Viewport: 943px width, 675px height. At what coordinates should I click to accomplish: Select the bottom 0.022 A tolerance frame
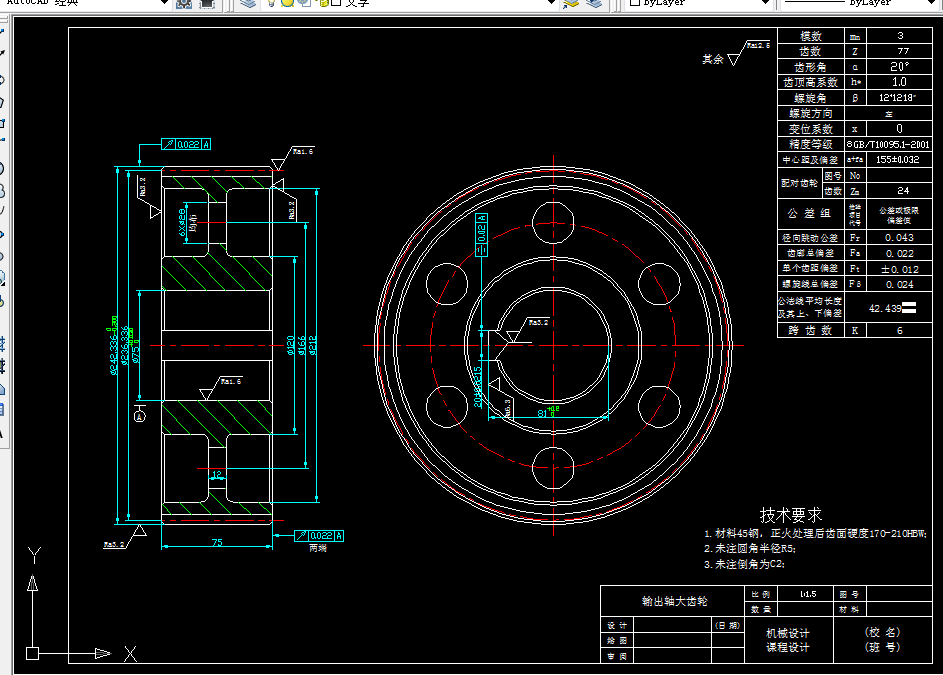click(x=319, y=535)
